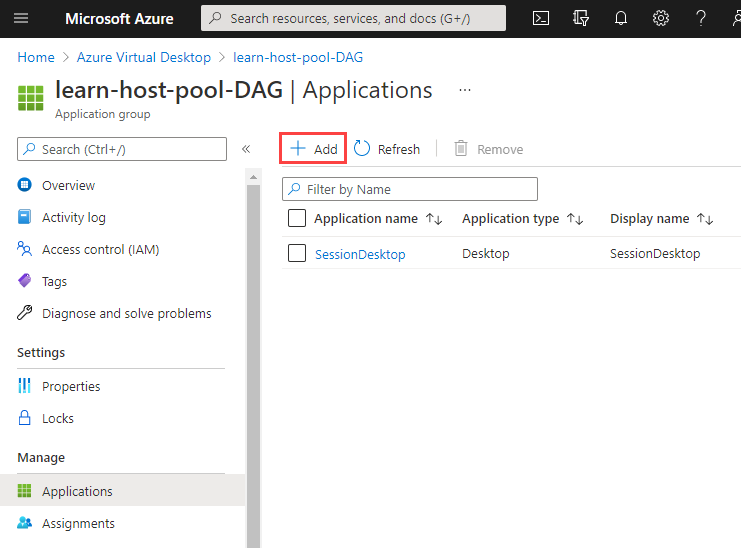Go to Azure Virtual Desktop breadcrumb
Viewport: 741px width, 548px height.
[x=144, y=57]
